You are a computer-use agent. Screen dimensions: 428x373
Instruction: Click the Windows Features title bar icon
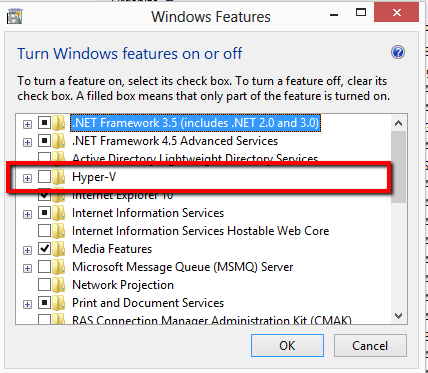15,16
